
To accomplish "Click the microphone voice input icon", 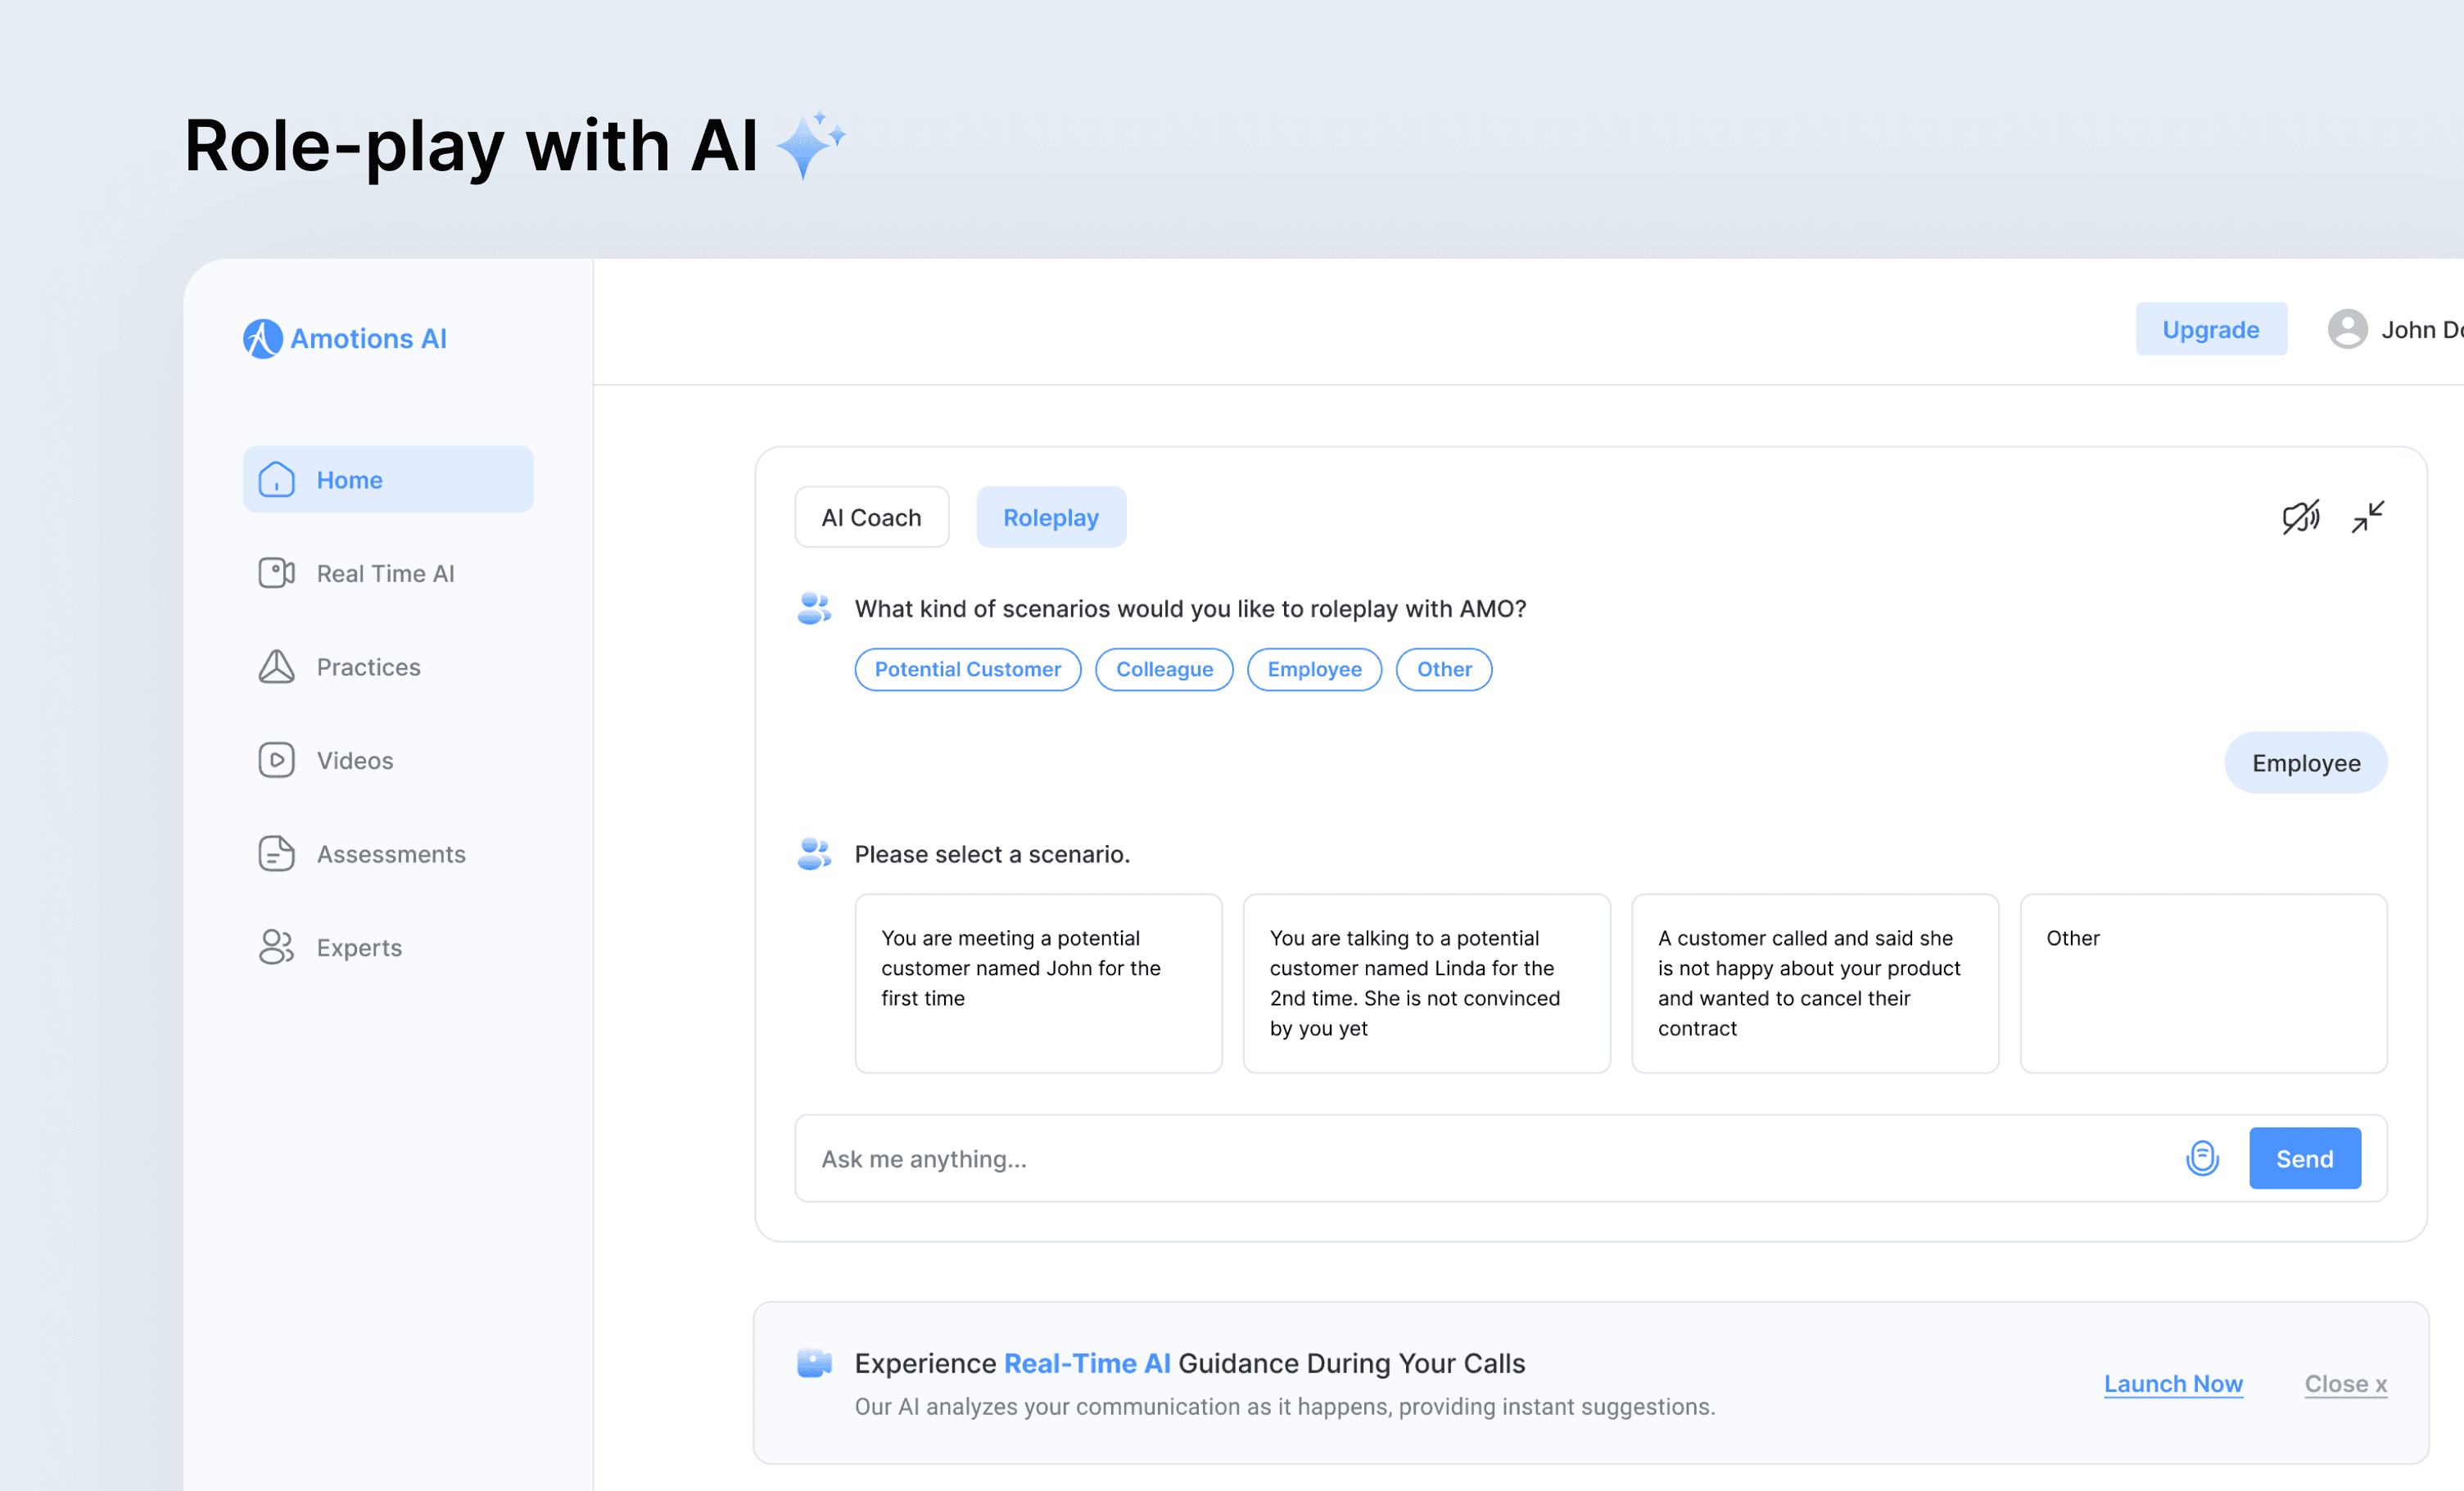I will [x=2202, y=1158].
